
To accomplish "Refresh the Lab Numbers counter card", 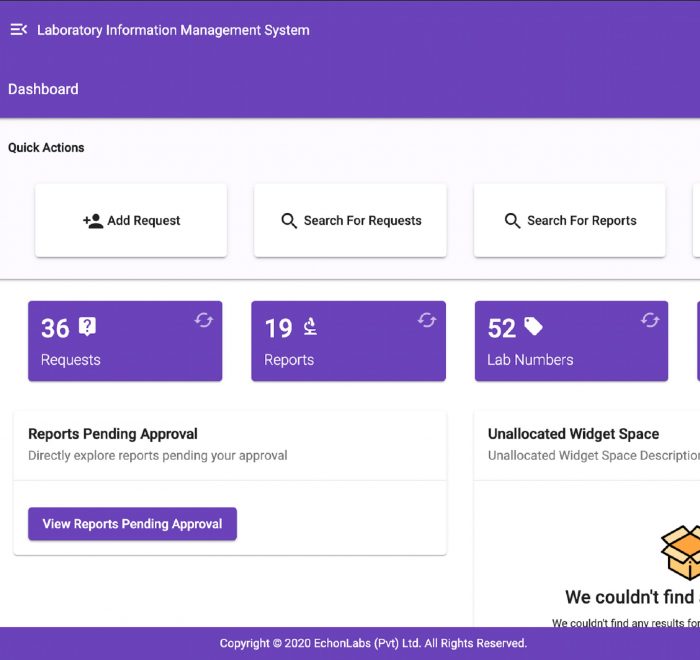I will click(x=650, y=320).
